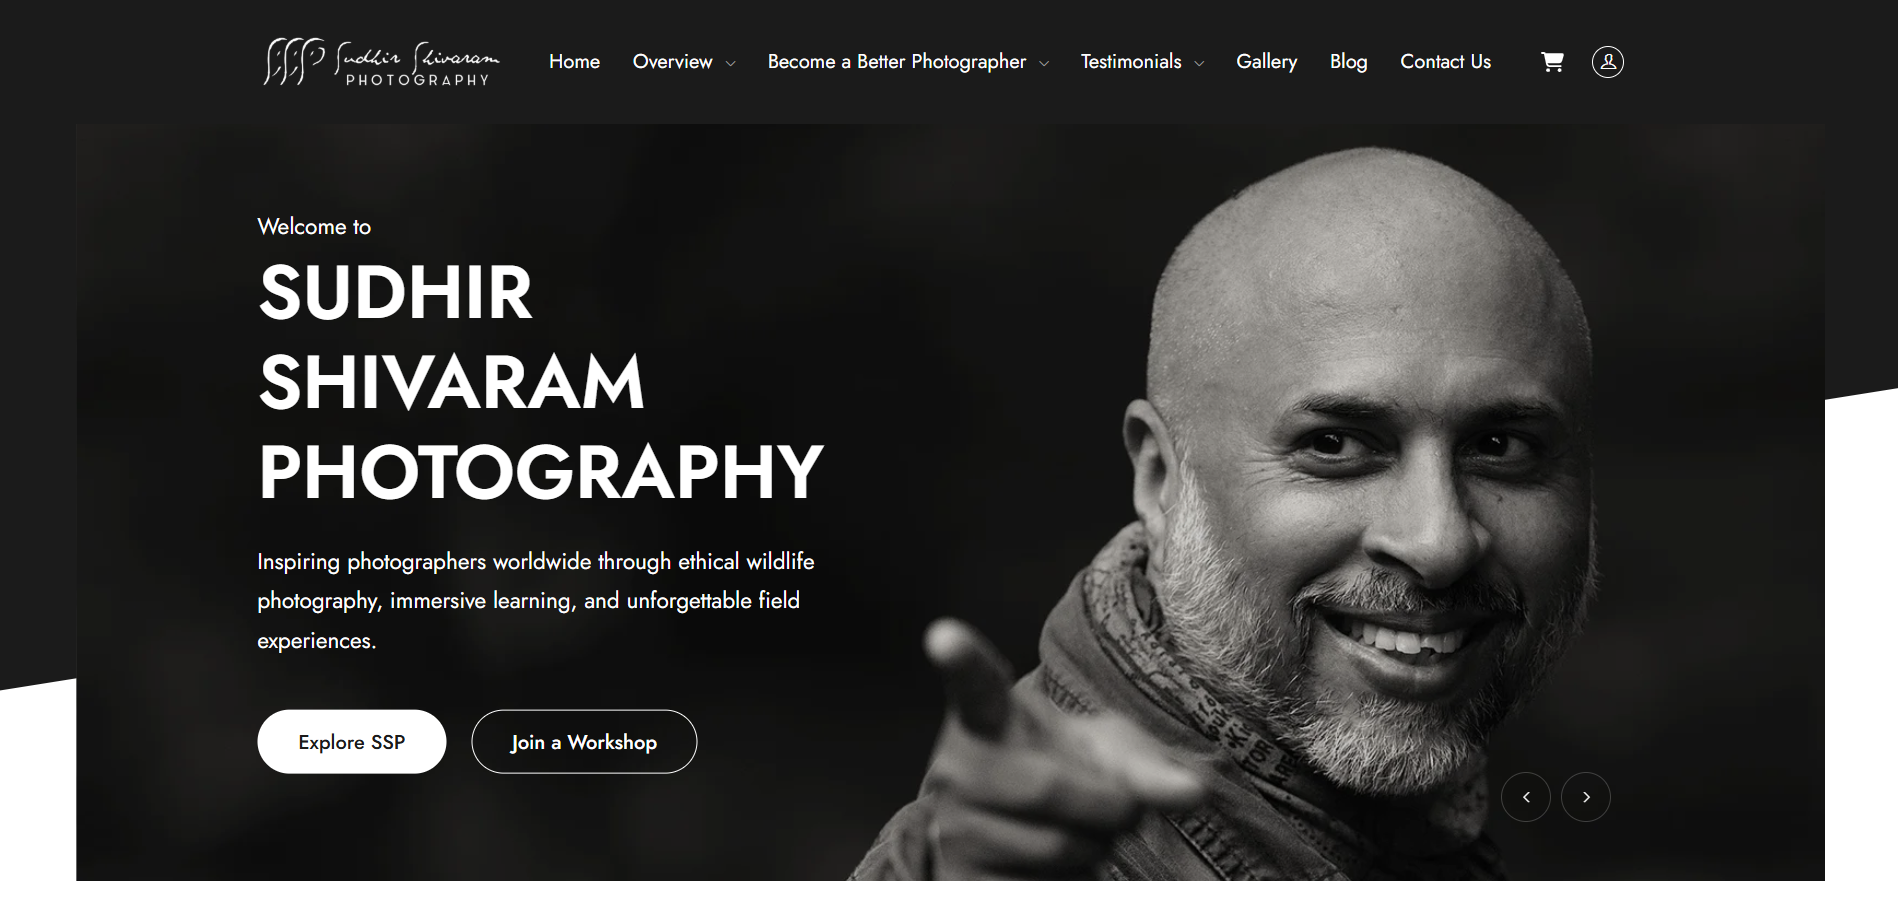The width and height of the screenshot is (1898, 900).
Task: Expand the Testimonials dropdown chevron
Action: [x=1199, y=63]
